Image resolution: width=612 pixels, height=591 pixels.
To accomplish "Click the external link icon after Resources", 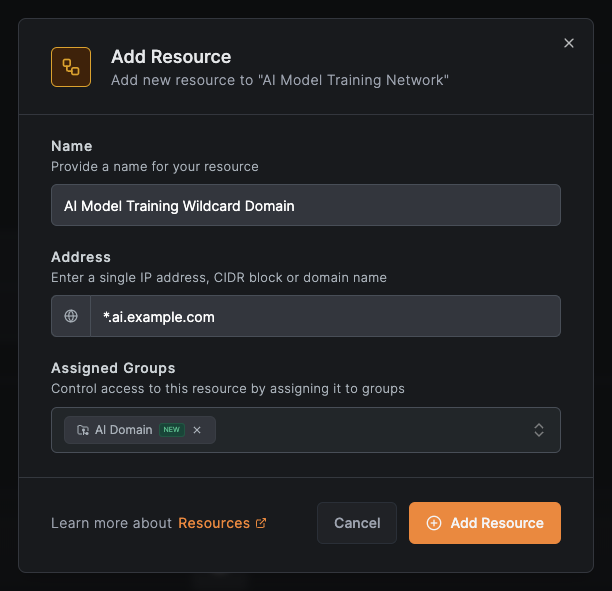I will point(261,523).
